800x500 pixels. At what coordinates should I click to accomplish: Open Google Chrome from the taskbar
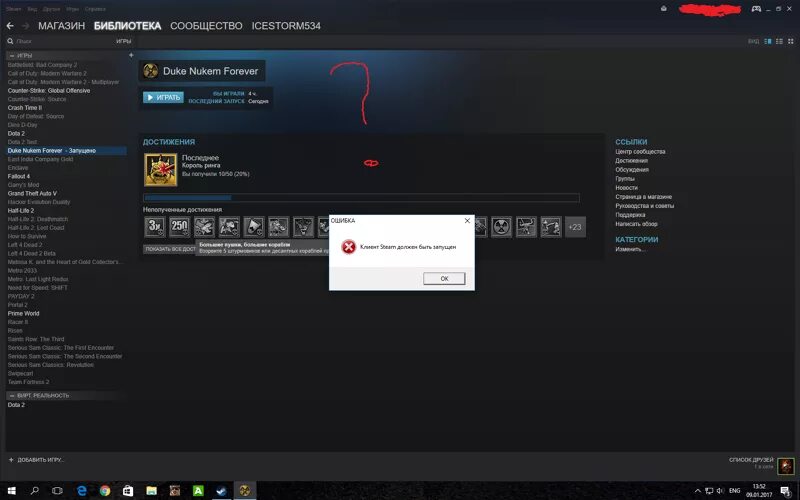click(x=105, y=491)
